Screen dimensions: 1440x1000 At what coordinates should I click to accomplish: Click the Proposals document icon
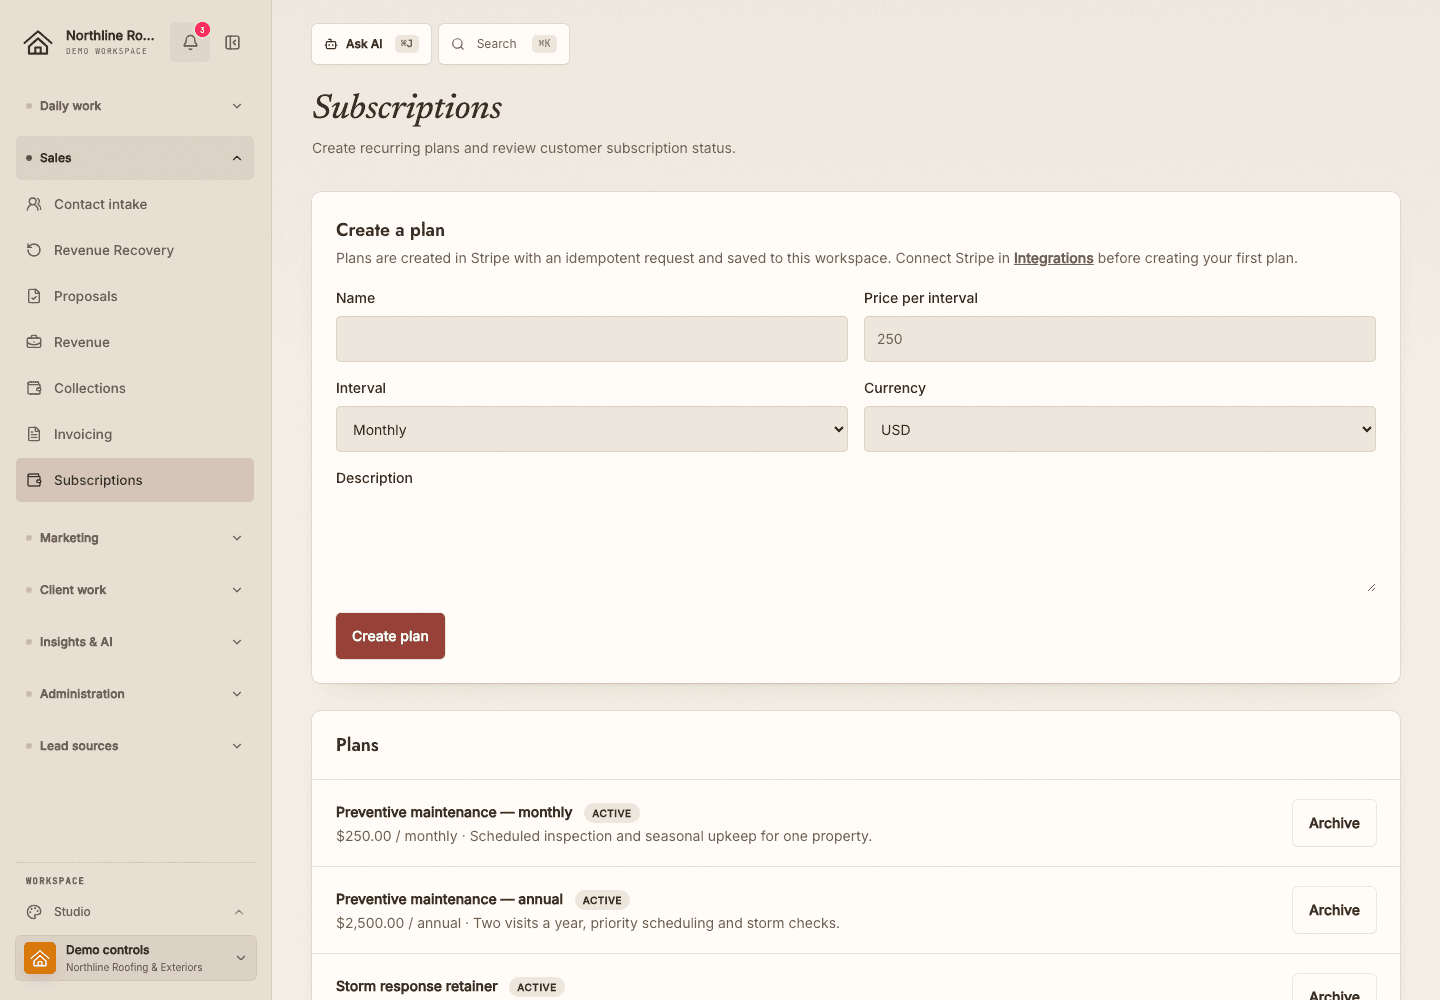pyautogui.click(x=34, y=296)
